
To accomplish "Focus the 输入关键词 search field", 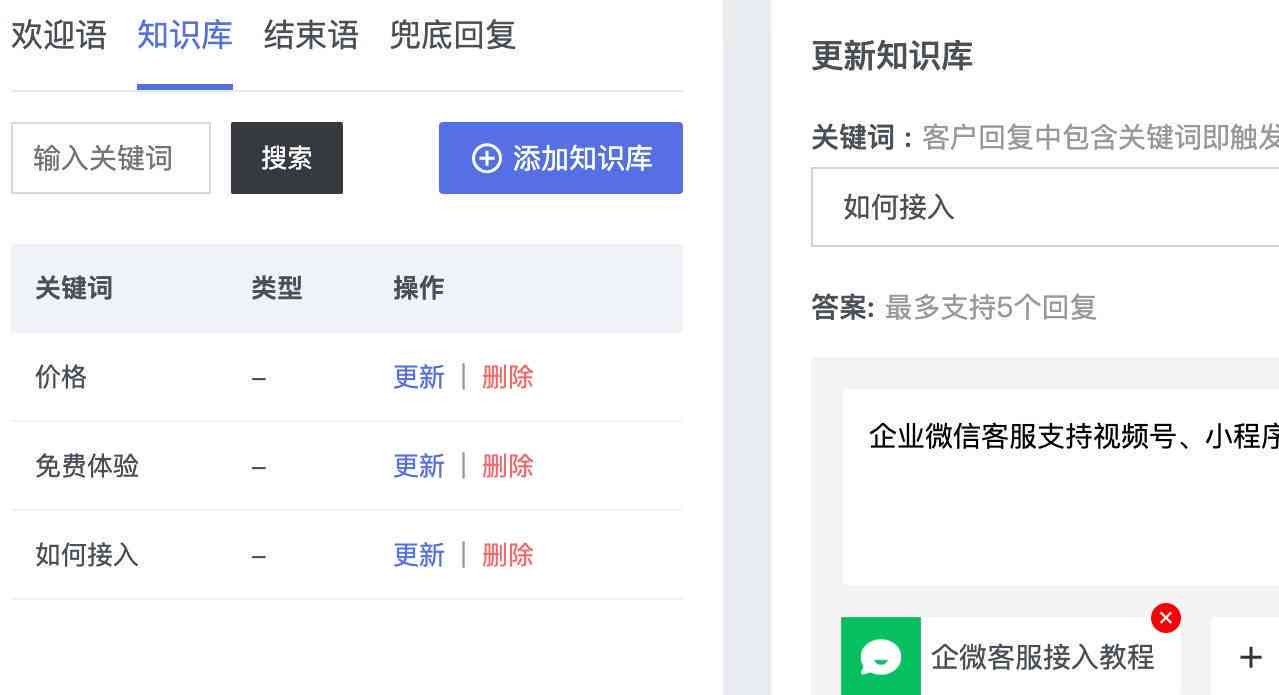I will pos(111,158).
